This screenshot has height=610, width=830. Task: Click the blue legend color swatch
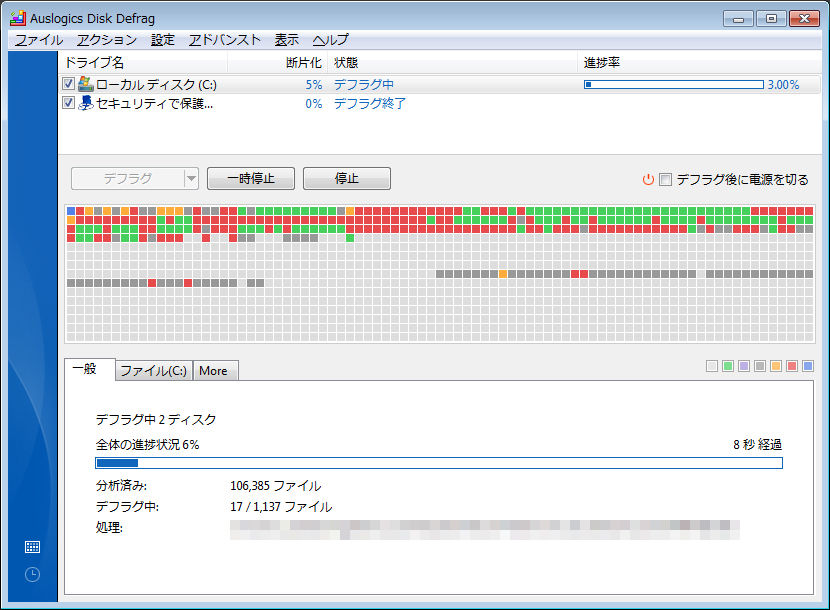tap(808, 366)
